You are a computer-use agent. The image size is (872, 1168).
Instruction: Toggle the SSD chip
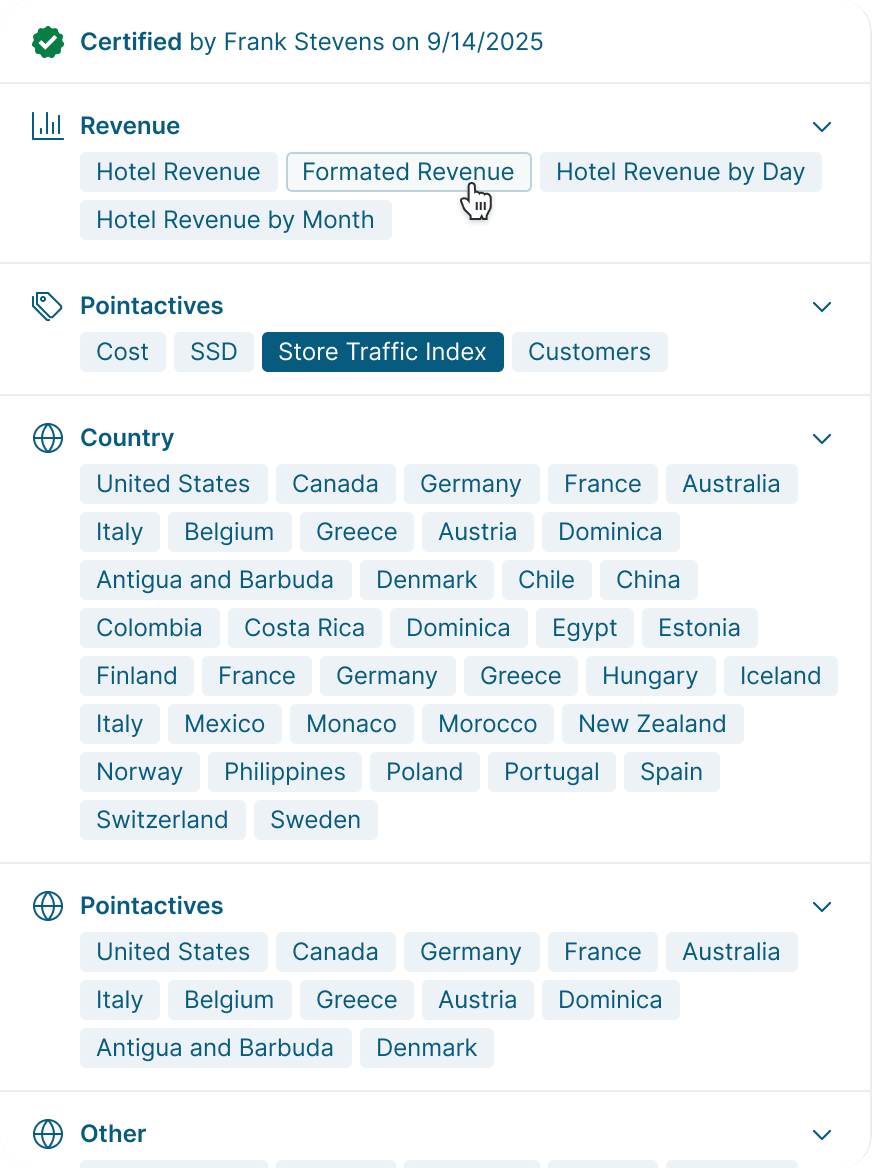click(214, 352)
